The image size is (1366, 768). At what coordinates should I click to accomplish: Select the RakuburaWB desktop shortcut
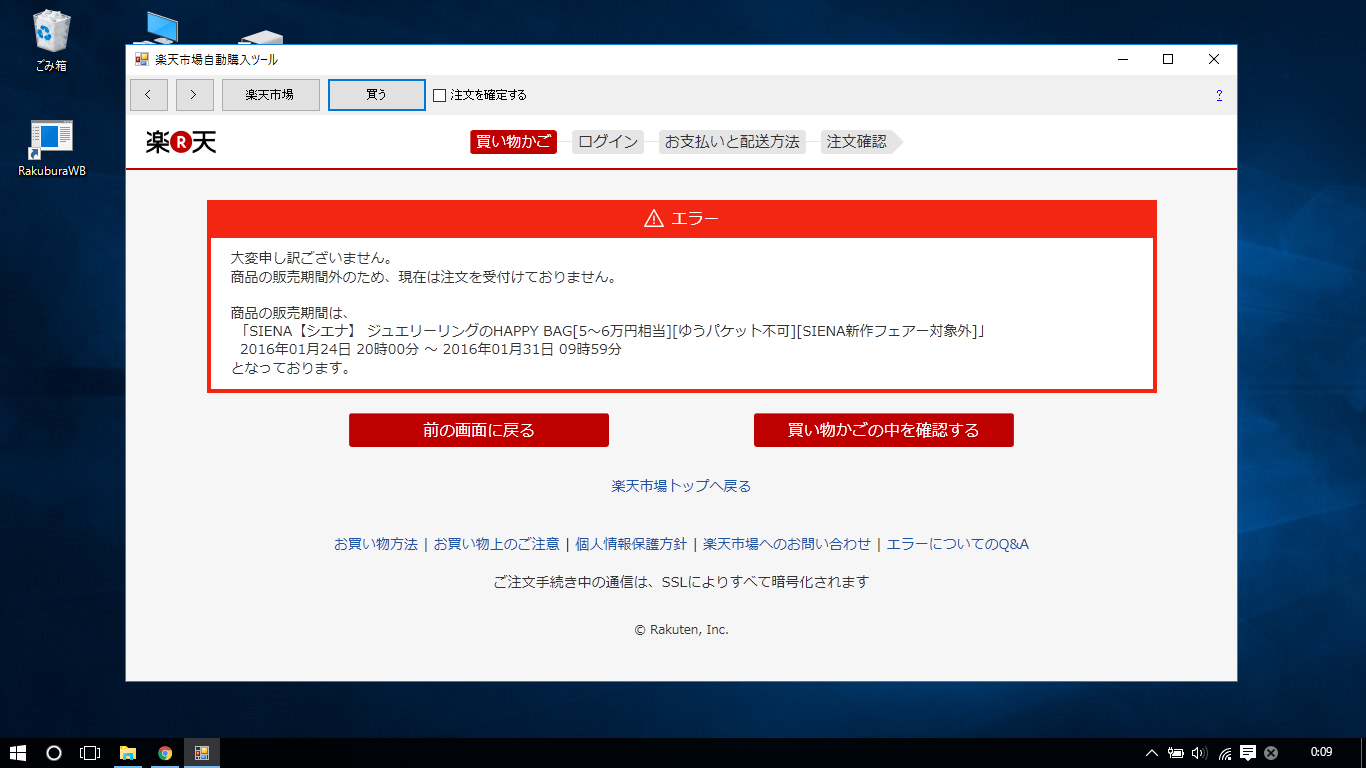click(x=52, y=149)
